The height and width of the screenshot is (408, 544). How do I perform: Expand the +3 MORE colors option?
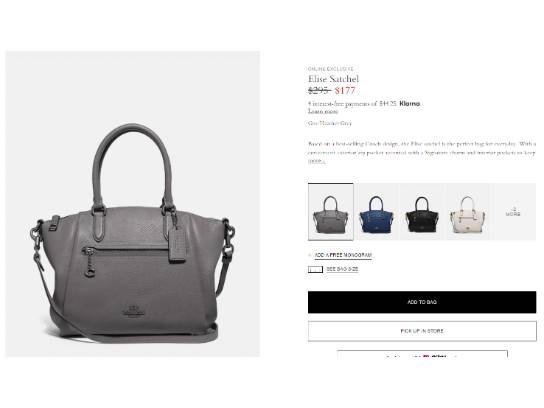tap(513, 212)
